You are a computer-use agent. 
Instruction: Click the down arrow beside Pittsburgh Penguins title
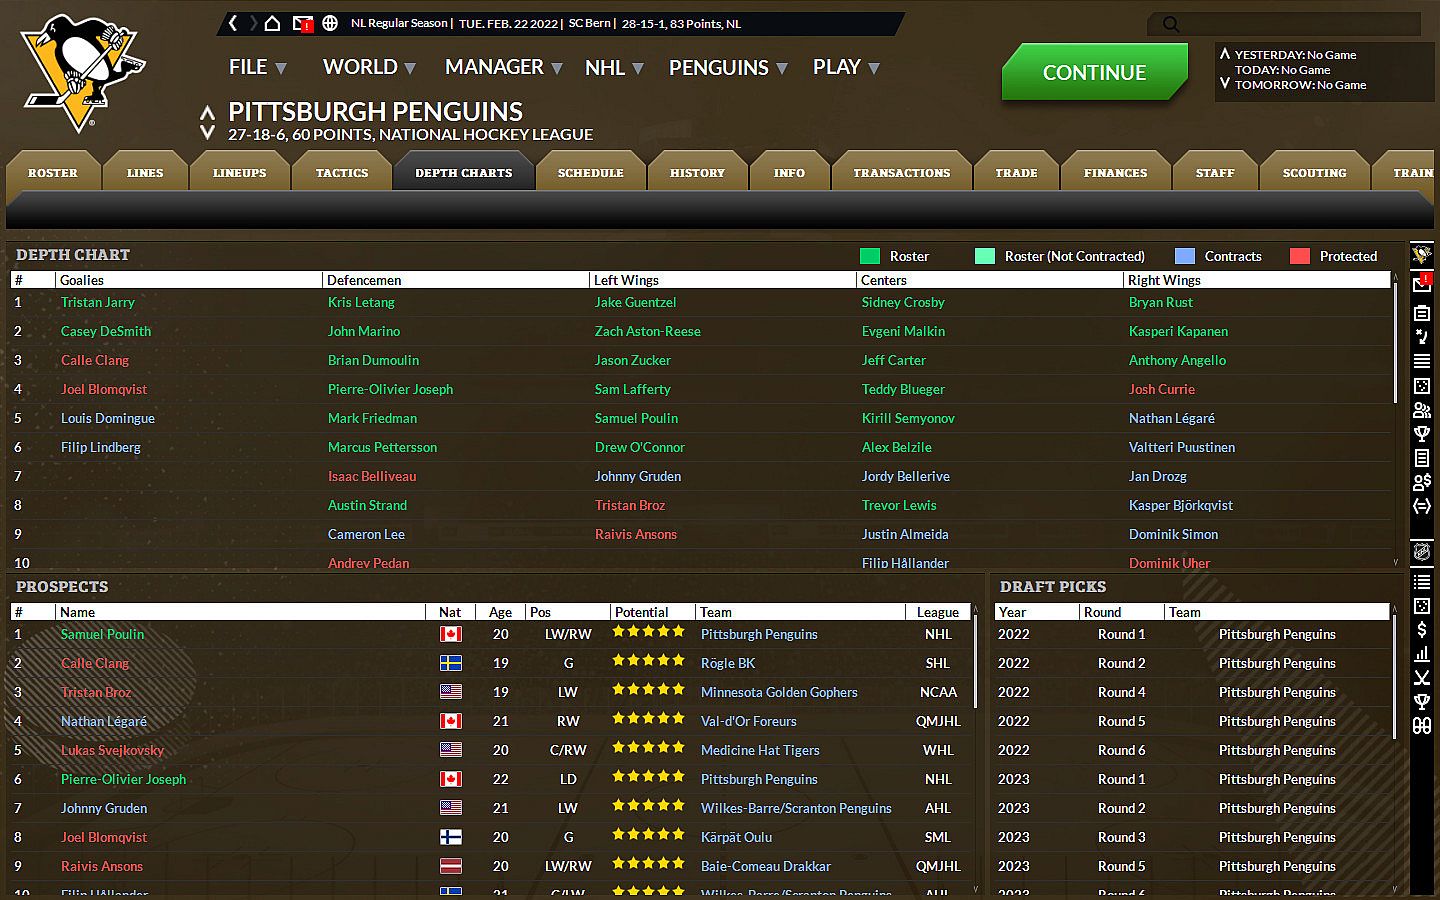(x=207, y=132)
